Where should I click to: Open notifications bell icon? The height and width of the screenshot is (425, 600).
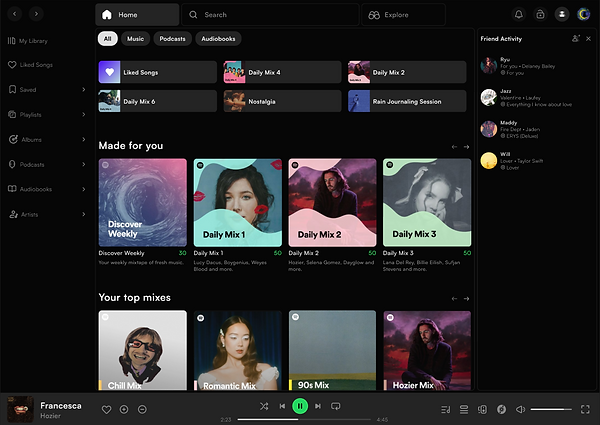(x=518, y=15)
